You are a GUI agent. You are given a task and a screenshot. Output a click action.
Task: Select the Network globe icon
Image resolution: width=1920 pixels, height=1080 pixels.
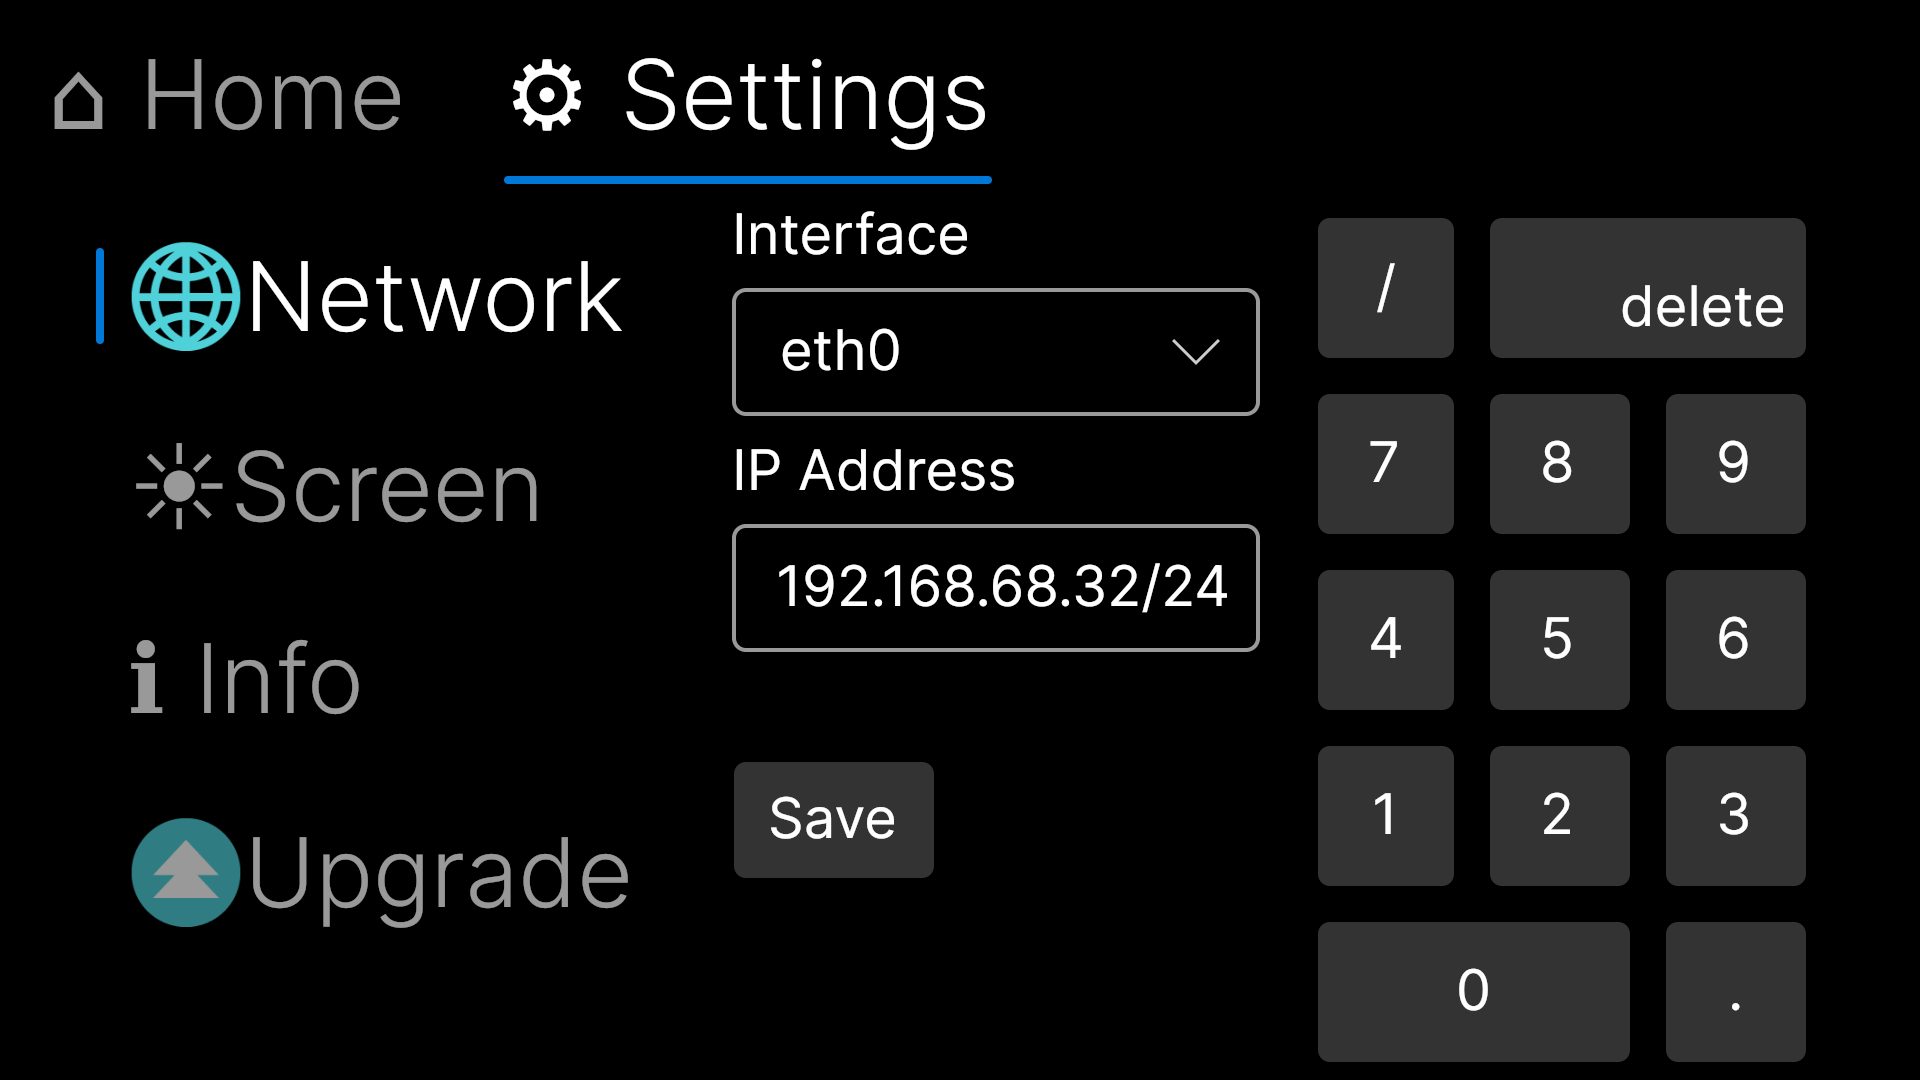186,296
